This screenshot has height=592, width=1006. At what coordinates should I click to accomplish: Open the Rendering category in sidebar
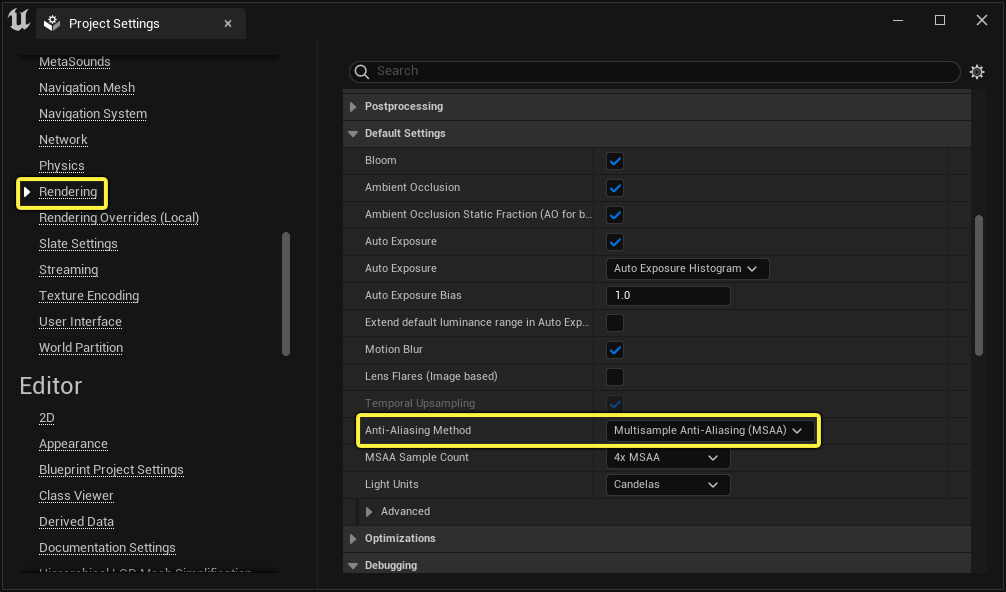[x=68, y=192]
